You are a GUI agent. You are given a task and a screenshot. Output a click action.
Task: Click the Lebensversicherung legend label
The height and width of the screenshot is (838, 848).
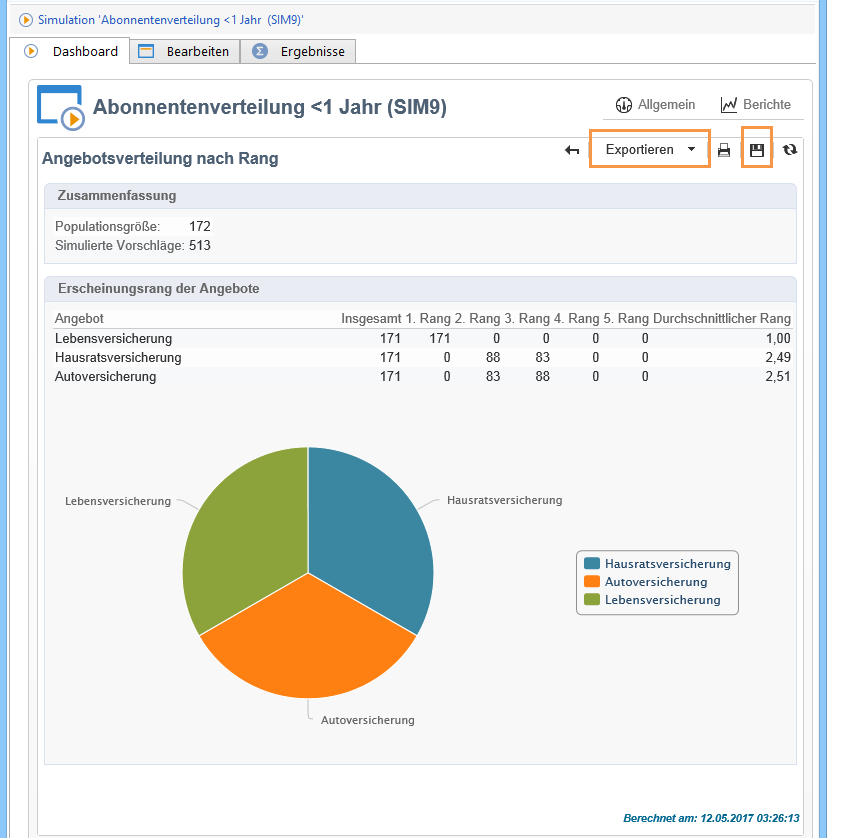(662, 599)
